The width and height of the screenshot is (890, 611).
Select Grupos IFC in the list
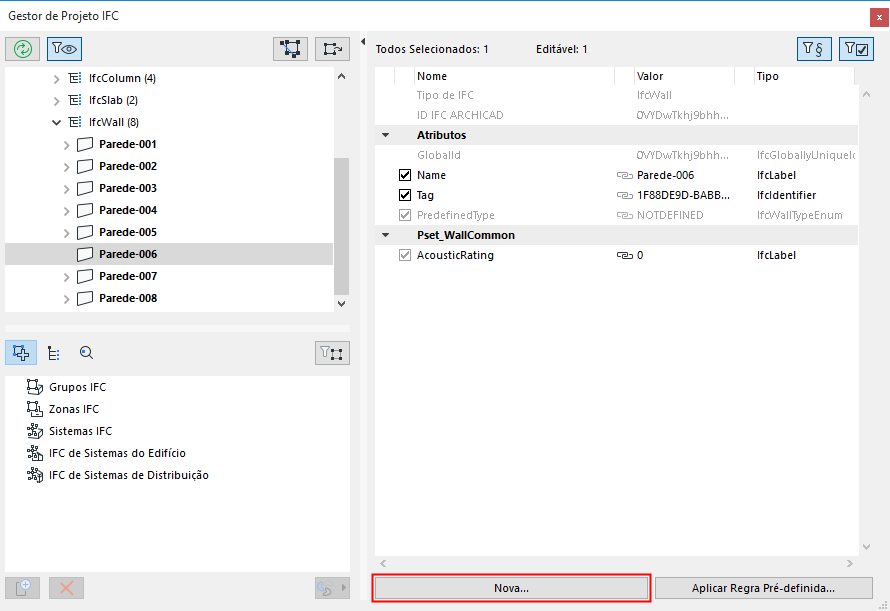click(x=77, y=387)
